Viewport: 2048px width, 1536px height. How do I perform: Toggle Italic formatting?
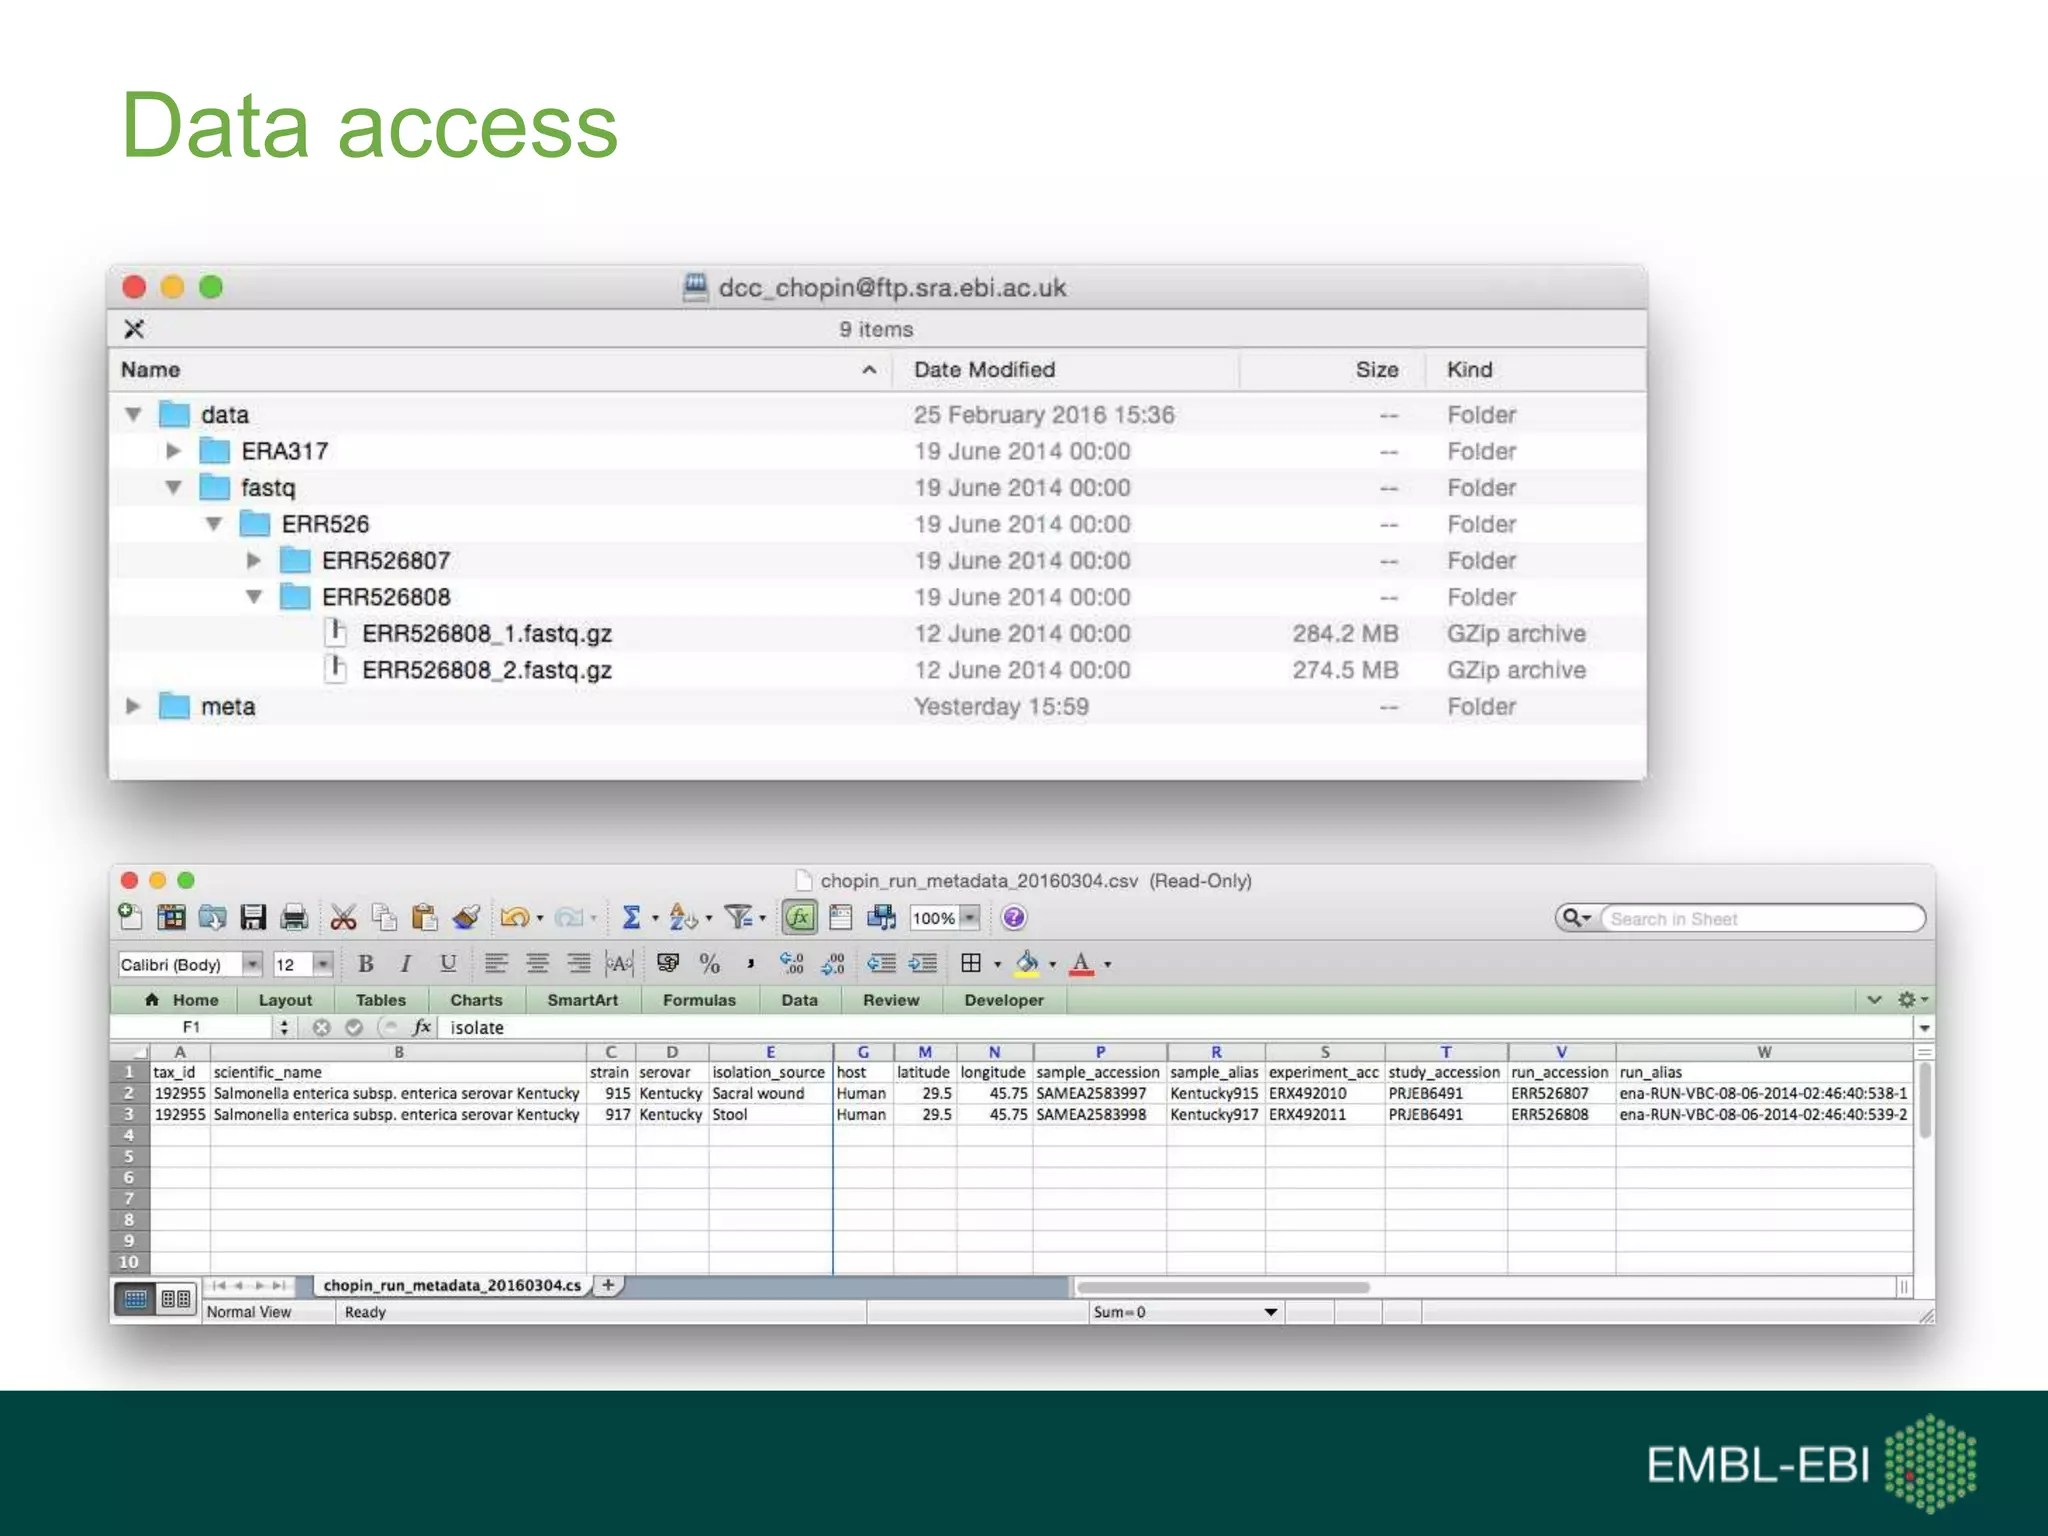[x=406, y=964]
